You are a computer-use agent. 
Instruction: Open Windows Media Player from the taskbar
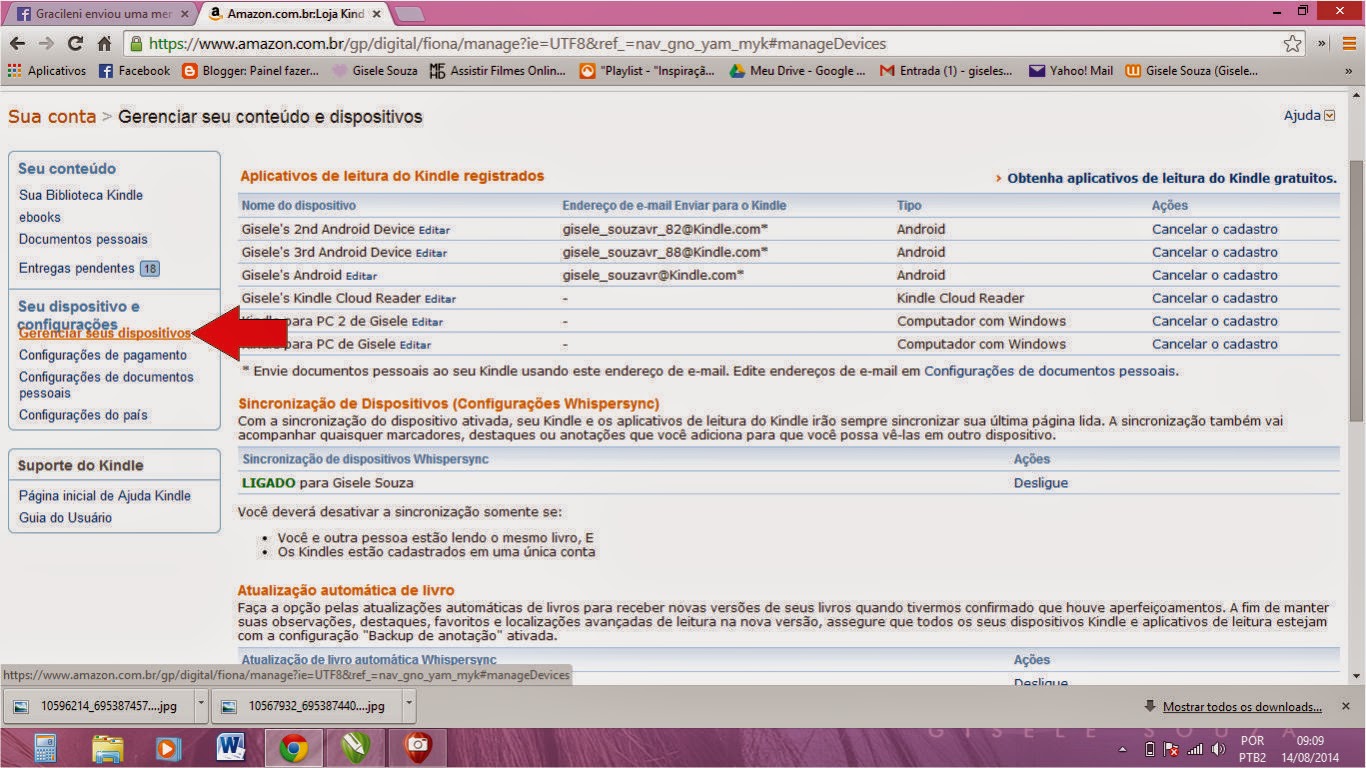pyautogui.click(x=169, y=748)
